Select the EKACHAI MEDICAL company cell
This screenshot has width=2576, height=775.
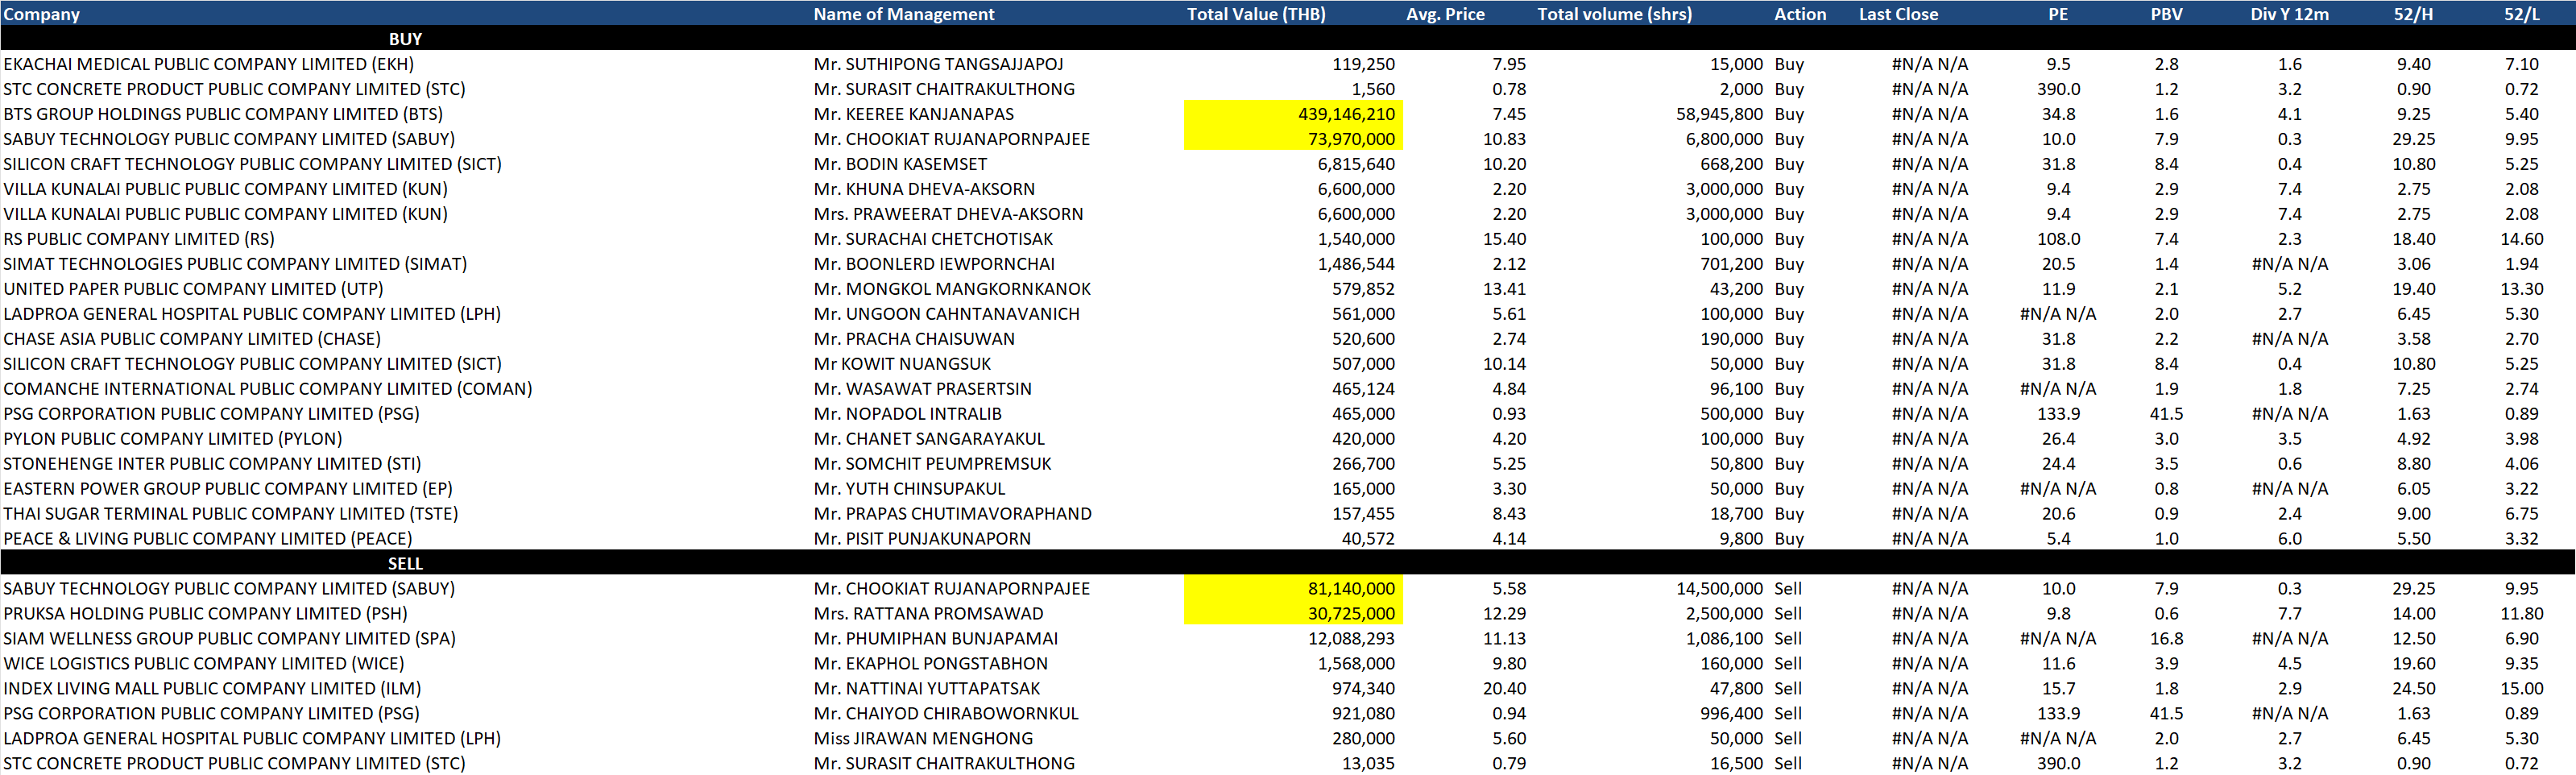208,64
